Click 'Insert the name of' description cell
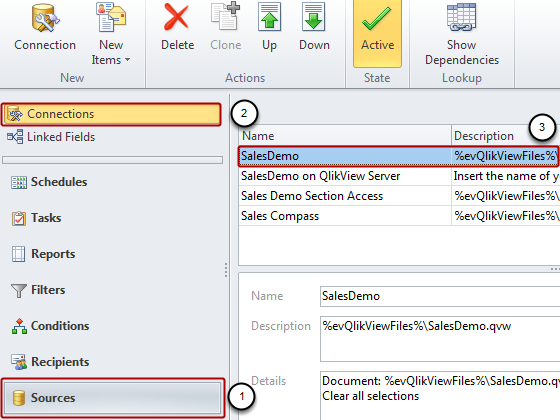The height and width of the screenshot is (420, 560). 505,176
